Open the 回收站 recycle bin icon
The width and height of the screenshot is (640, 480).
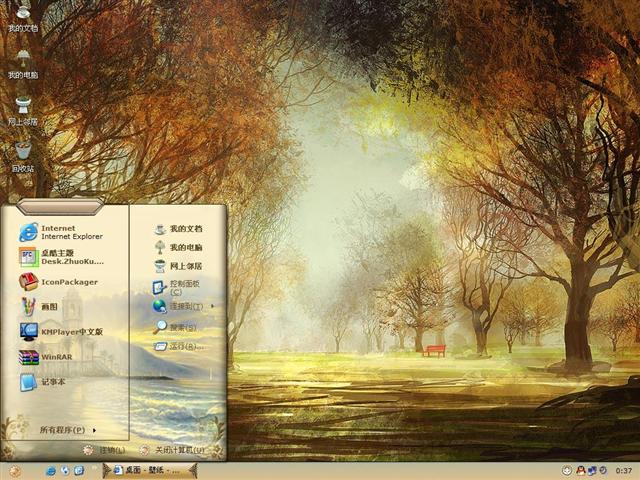23,157
